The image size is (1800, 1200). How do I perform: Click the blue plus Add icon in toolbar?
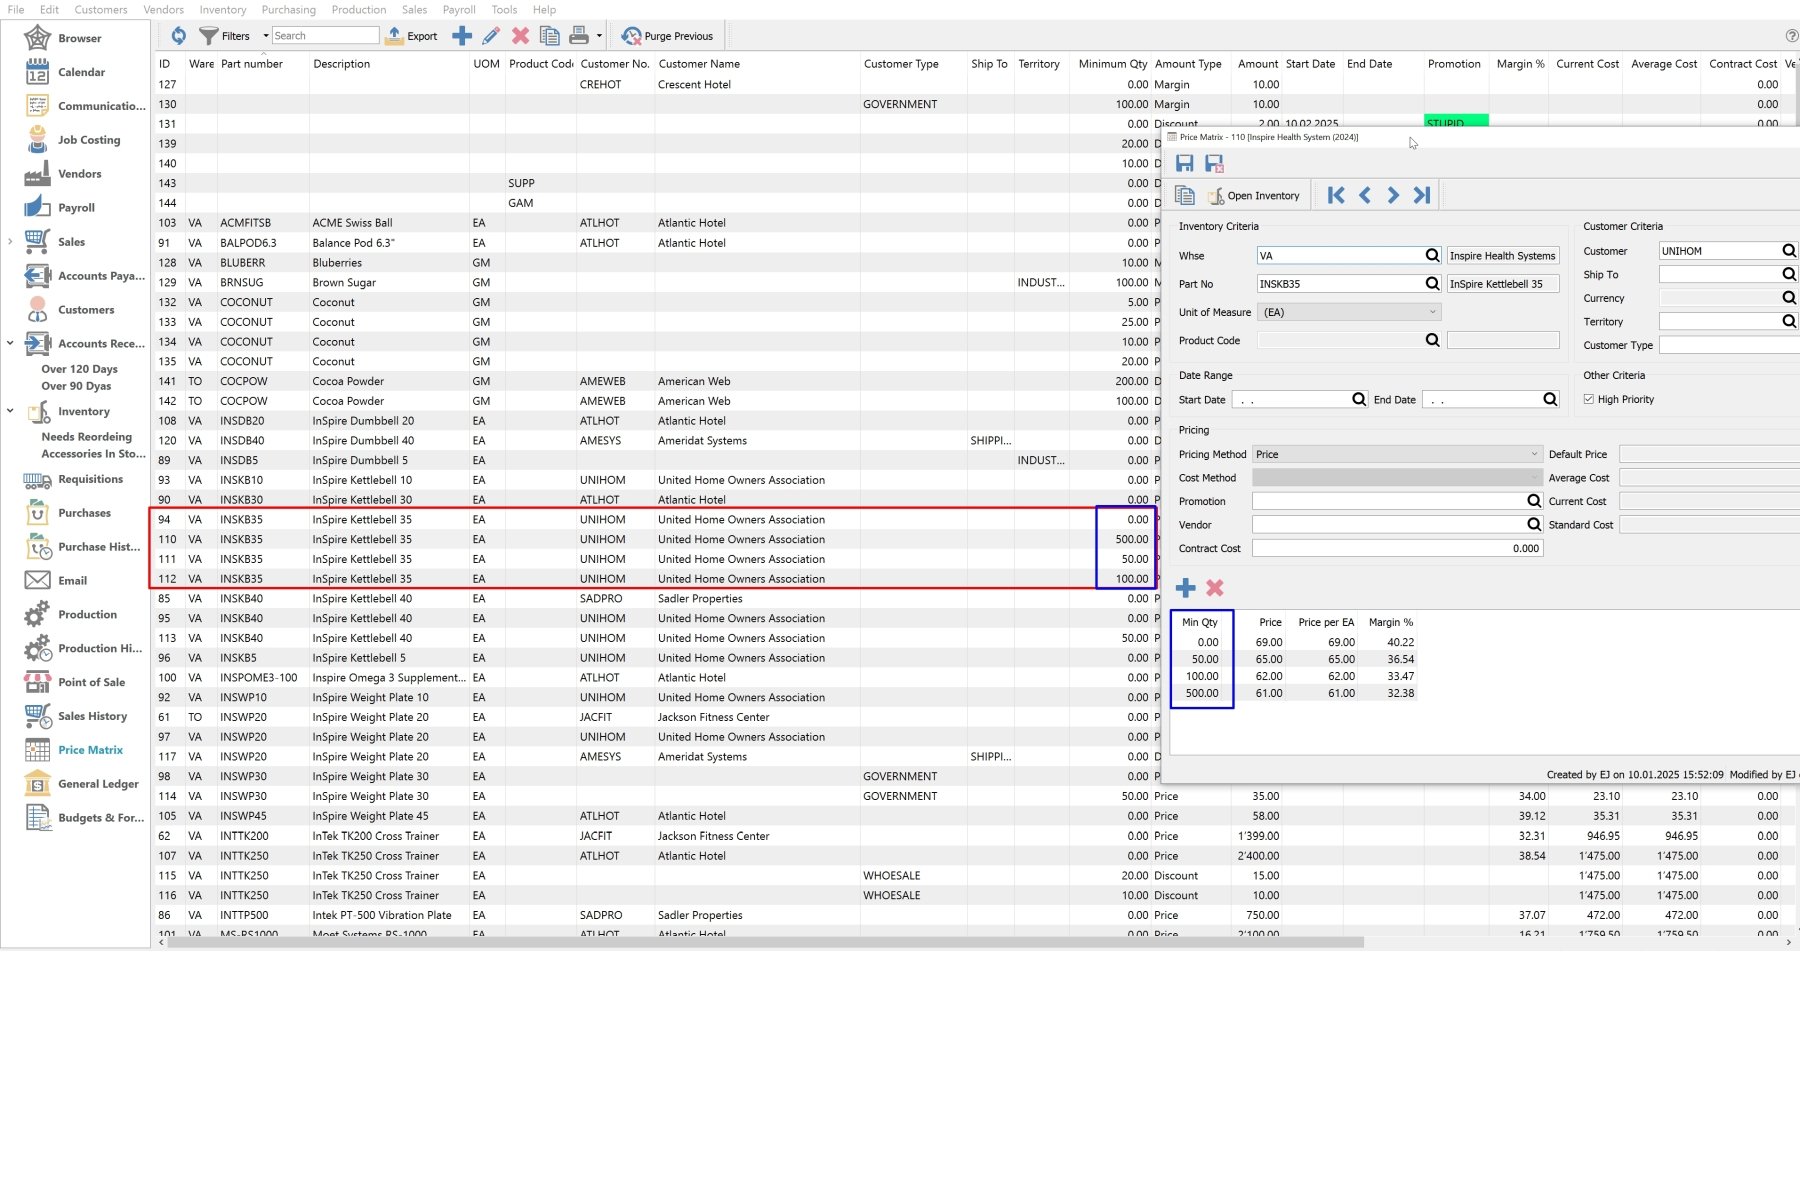point(462,36)
